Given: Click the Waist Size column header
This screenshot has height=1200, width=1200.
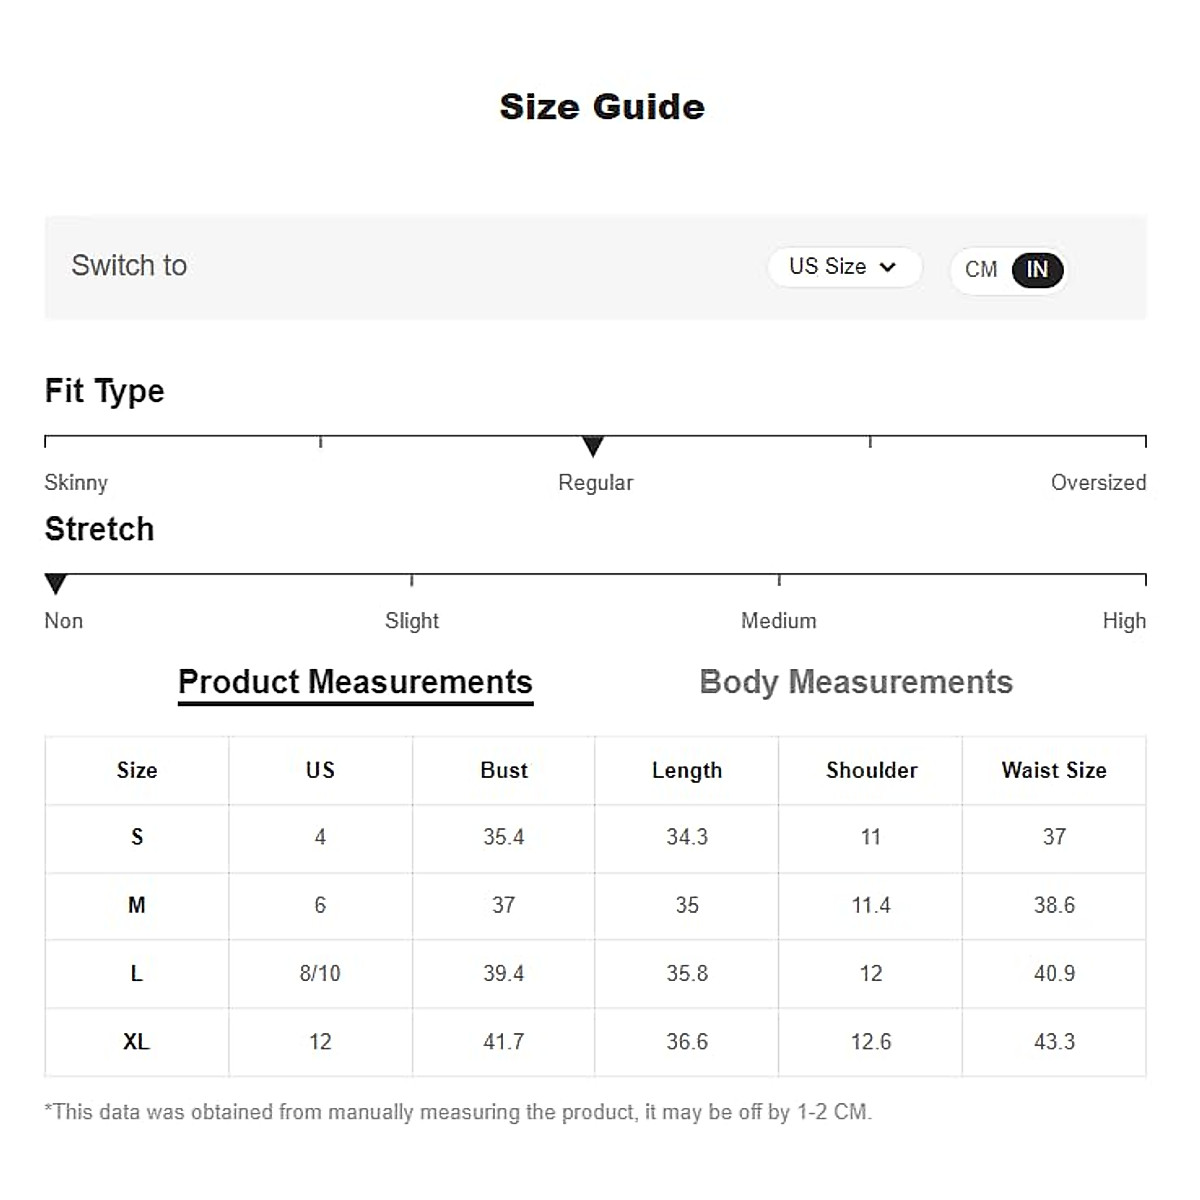Looking at the screenshot, I should click(x=1054, y=770).
